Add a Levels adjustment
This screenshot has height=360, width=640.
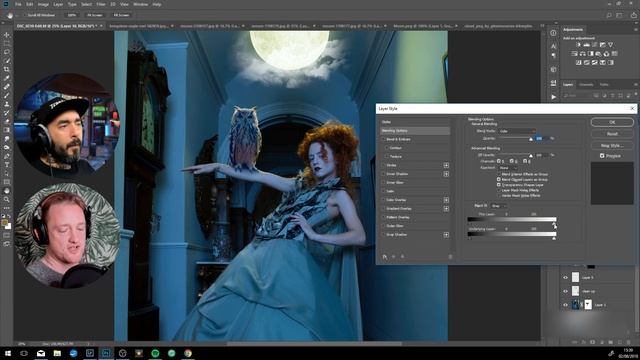point(587,44)
